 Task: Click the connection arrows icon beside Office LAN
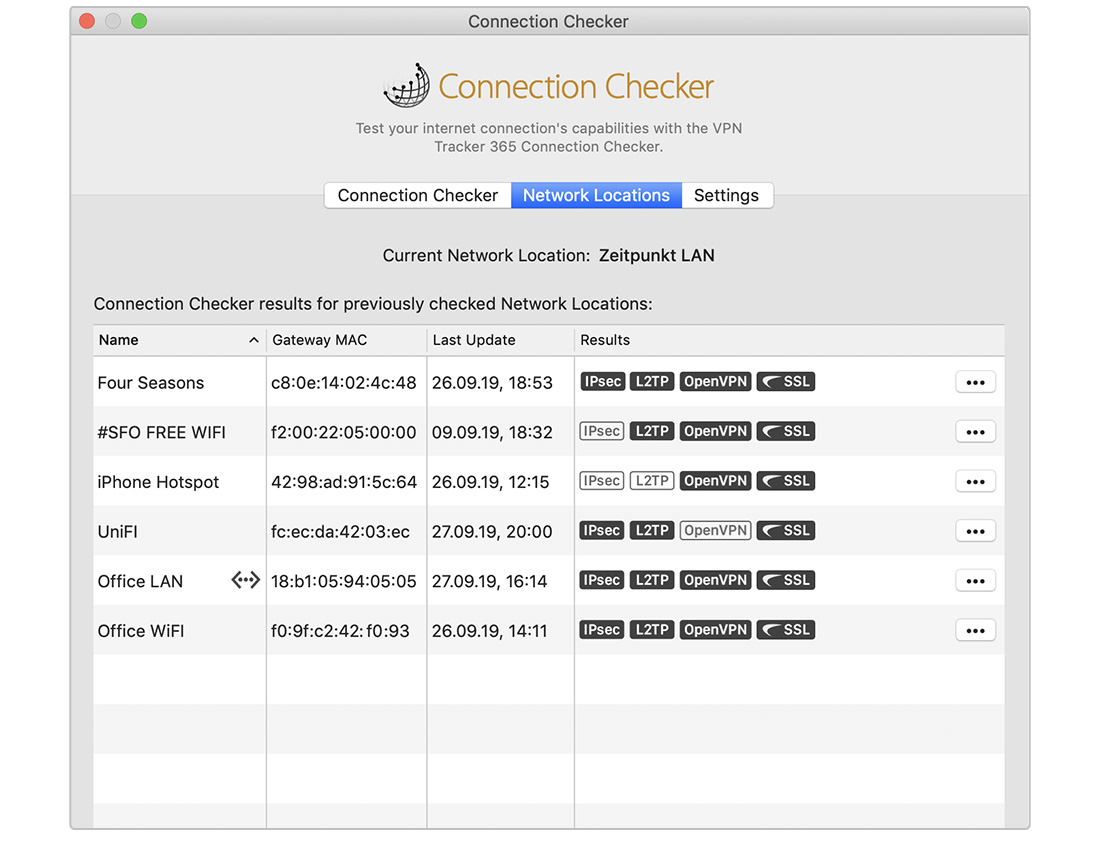[245, 580]
